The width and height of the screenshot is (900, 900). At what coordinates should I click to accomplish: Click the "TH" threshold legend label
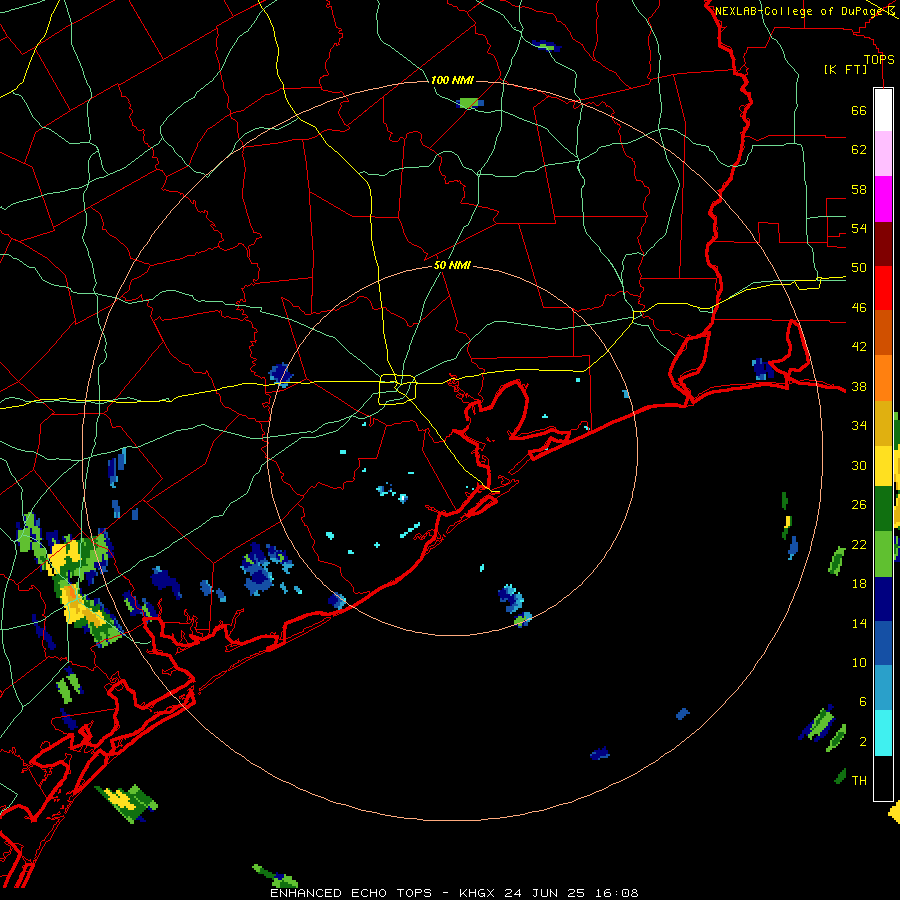(859, 781)
